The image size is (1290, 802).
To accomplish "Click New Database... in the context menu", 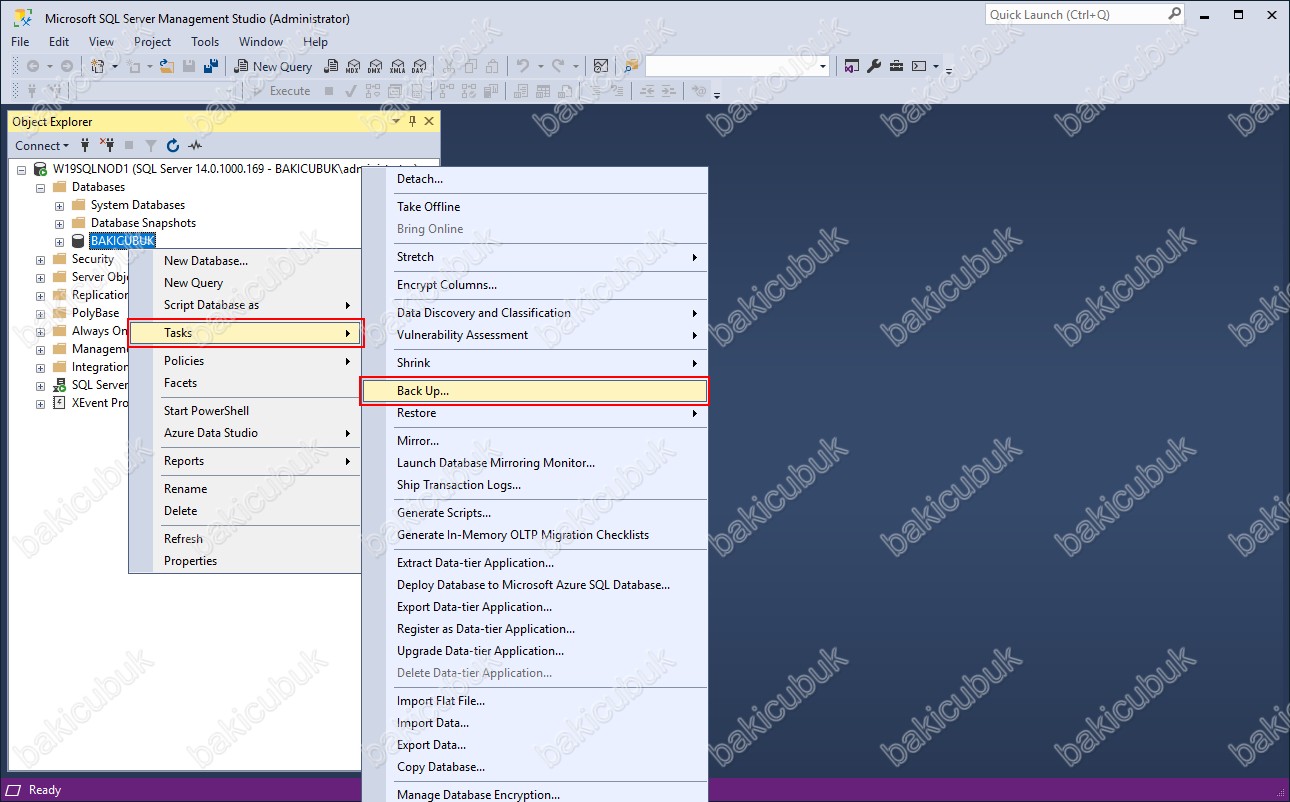I will coord(245,261).
